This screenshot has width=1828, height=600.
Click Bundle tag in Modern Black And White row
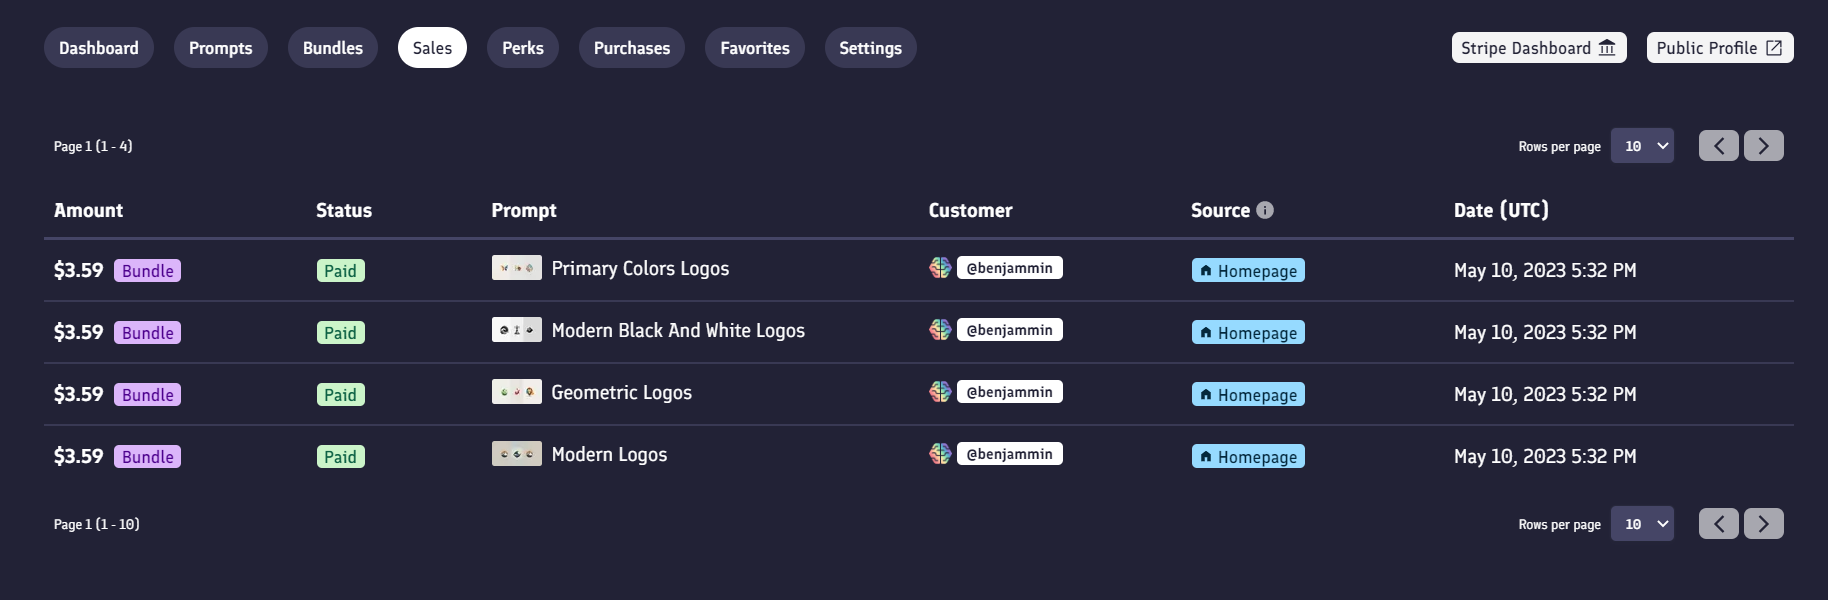(x=147, y=333)
